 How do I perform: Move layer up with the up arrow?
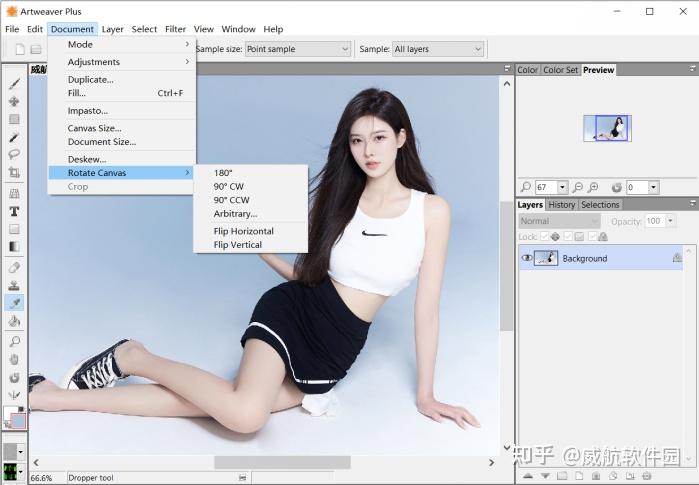point(528,476)
